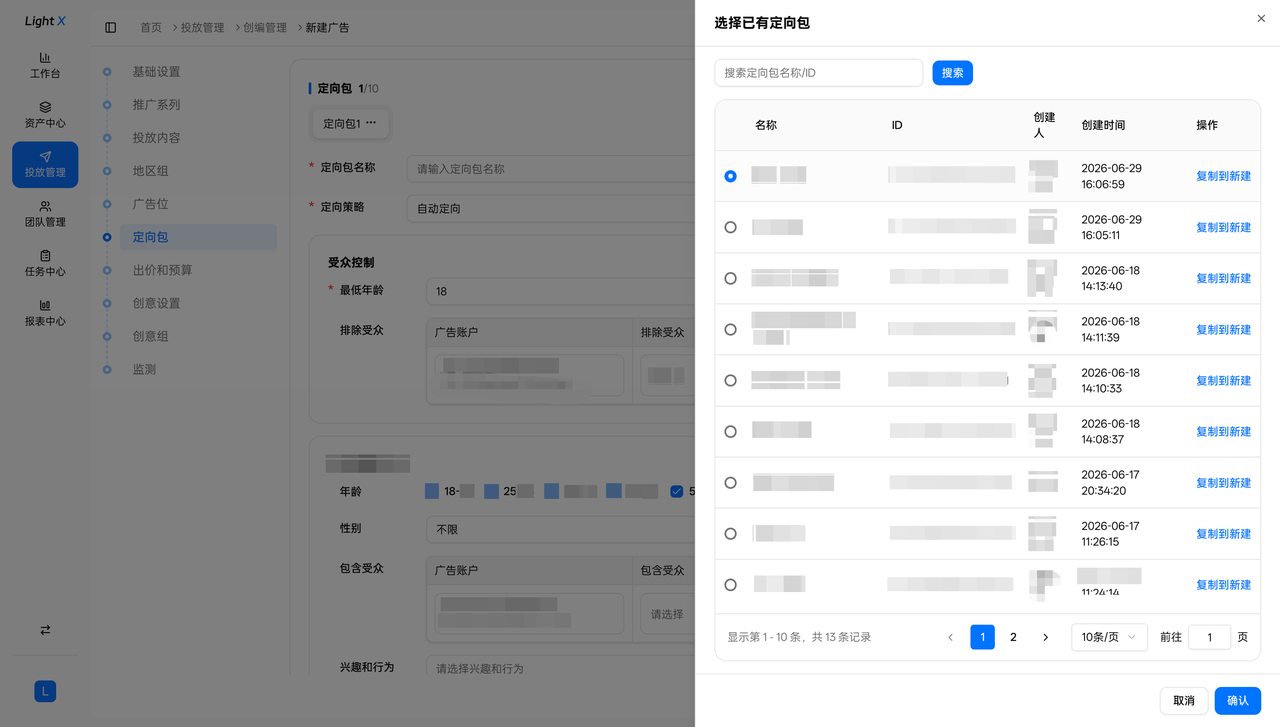Select radio for 2026-06-17 20:34:20 row
Image resolution: width=1280 pixels, height=727 pixels.
(x=730, y=482)
